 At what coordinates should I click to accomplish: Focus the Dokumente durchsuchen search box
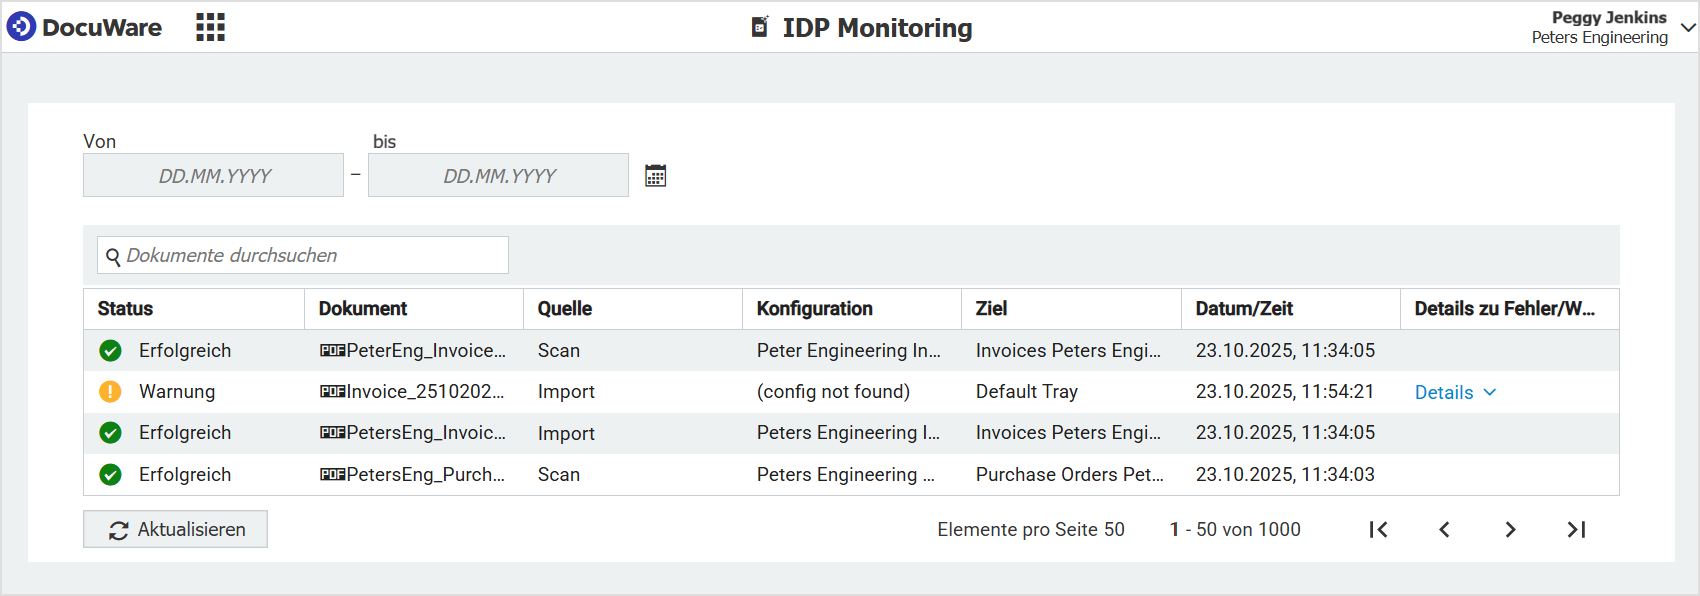310,256
